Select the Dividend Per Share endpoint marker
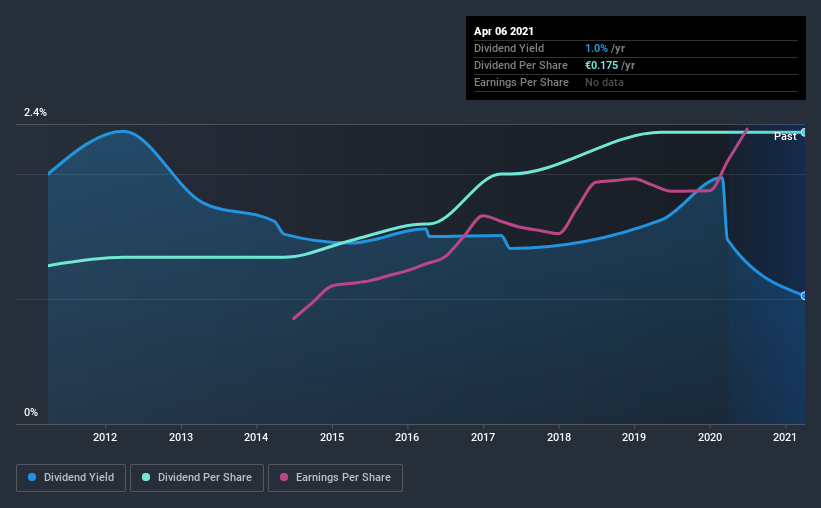 pos(804,132)
